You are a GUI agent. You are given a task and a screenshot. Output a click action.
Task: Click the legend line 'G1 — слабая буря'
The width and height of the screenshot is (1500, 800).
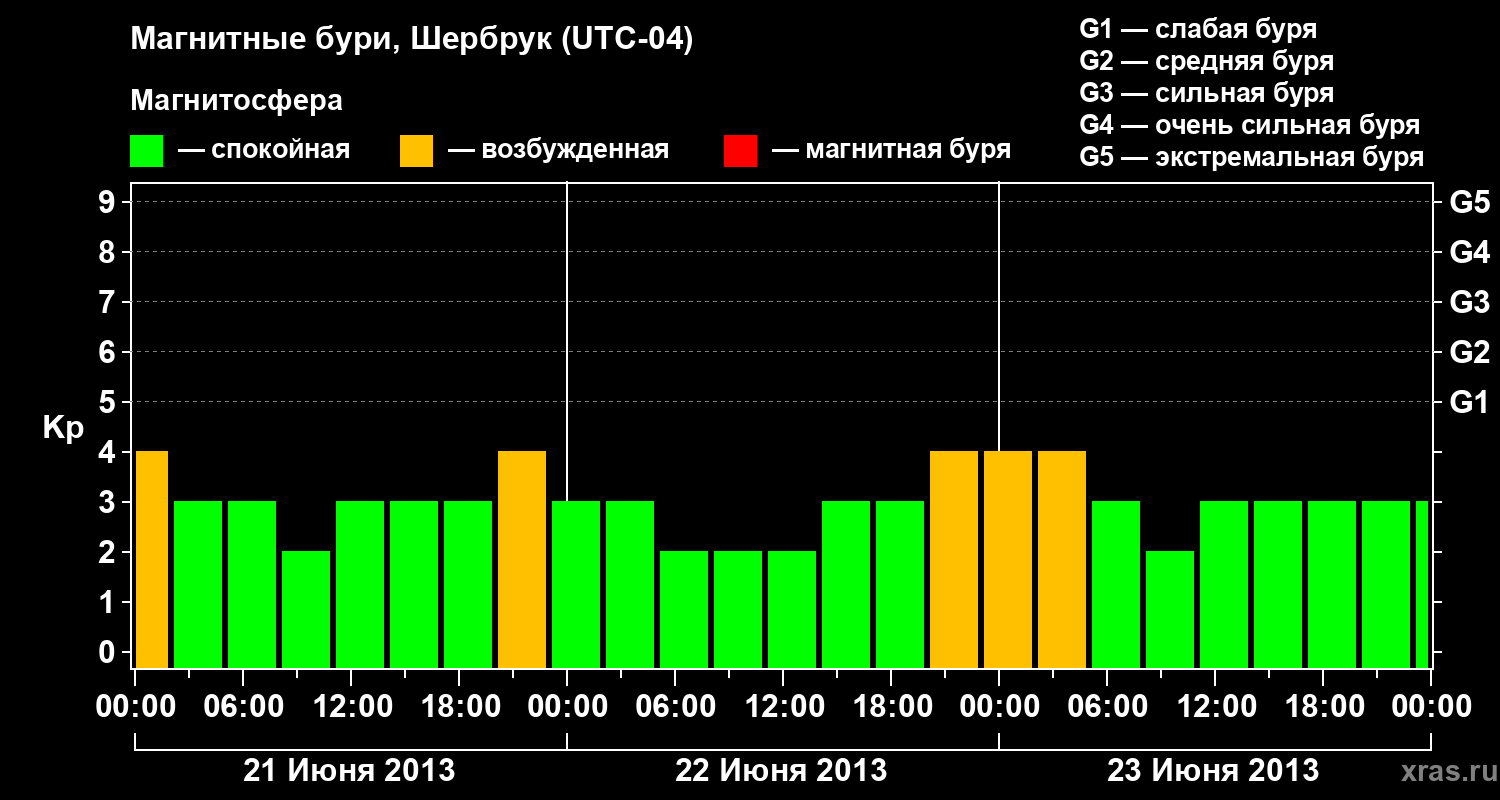[1198, 29]
